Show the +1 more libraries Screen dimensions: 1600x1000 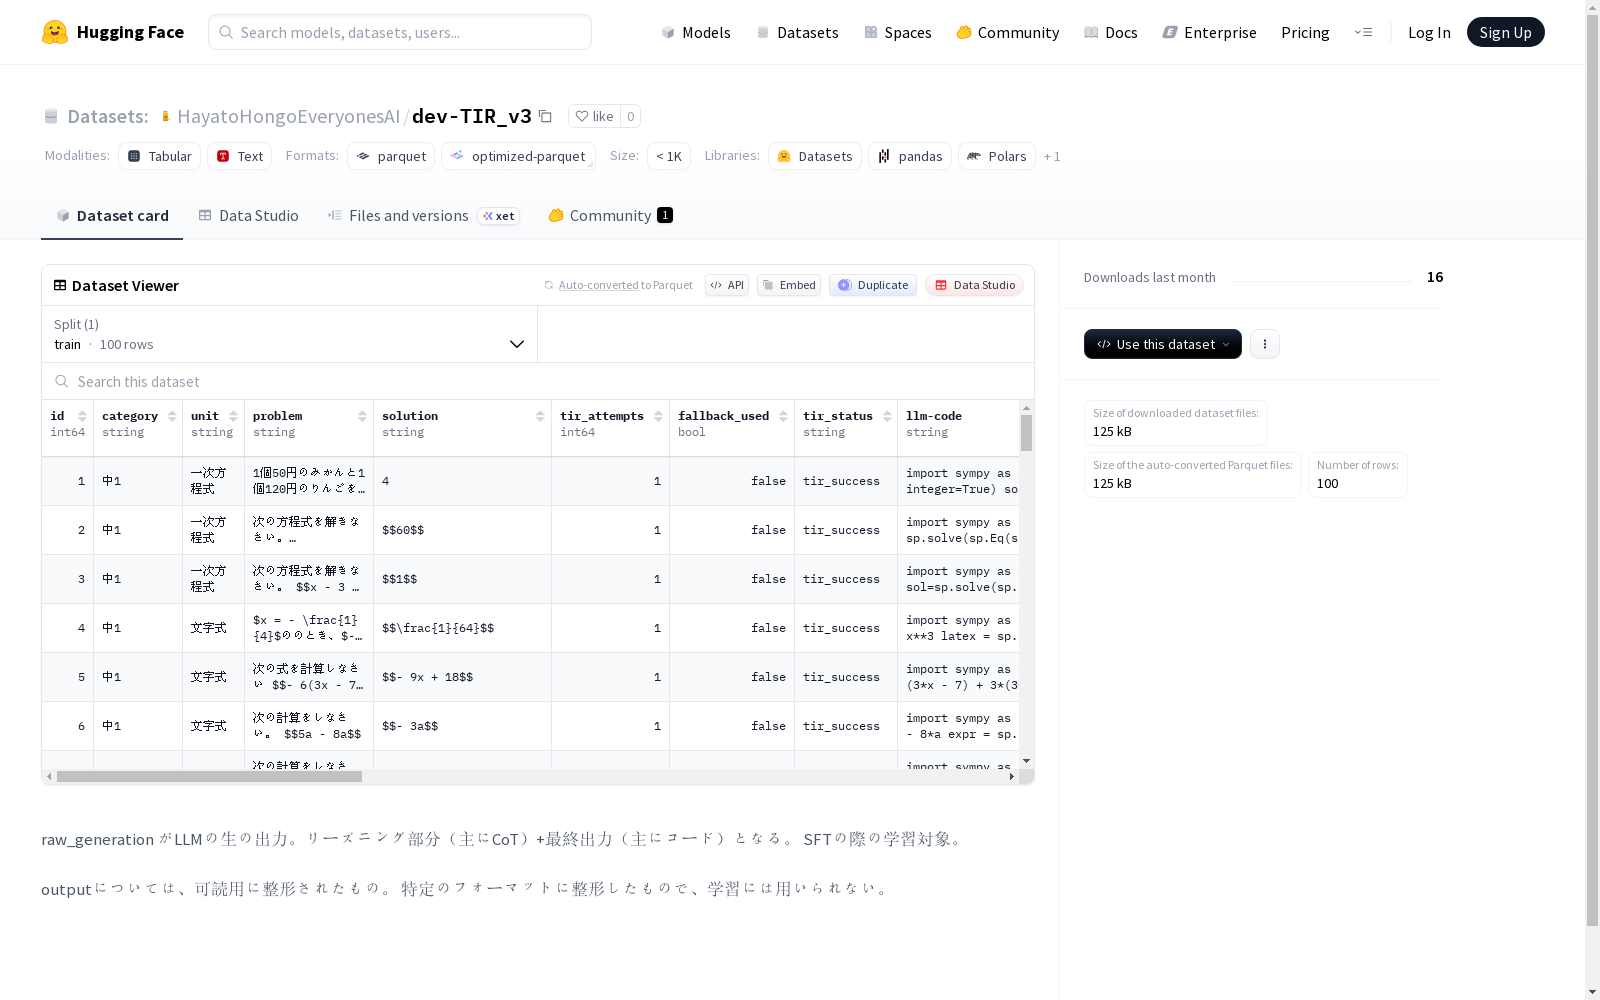1052,156
